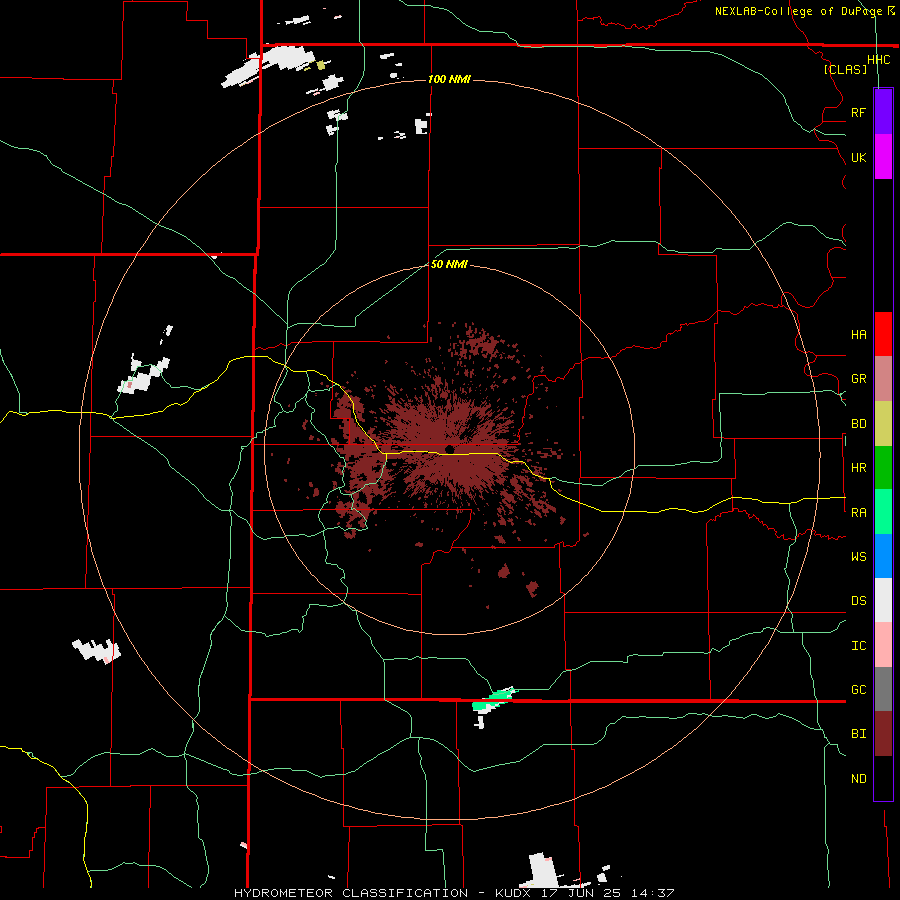Click the RF purple legend swatch
The image size is (900, 900).
(883, 112)
